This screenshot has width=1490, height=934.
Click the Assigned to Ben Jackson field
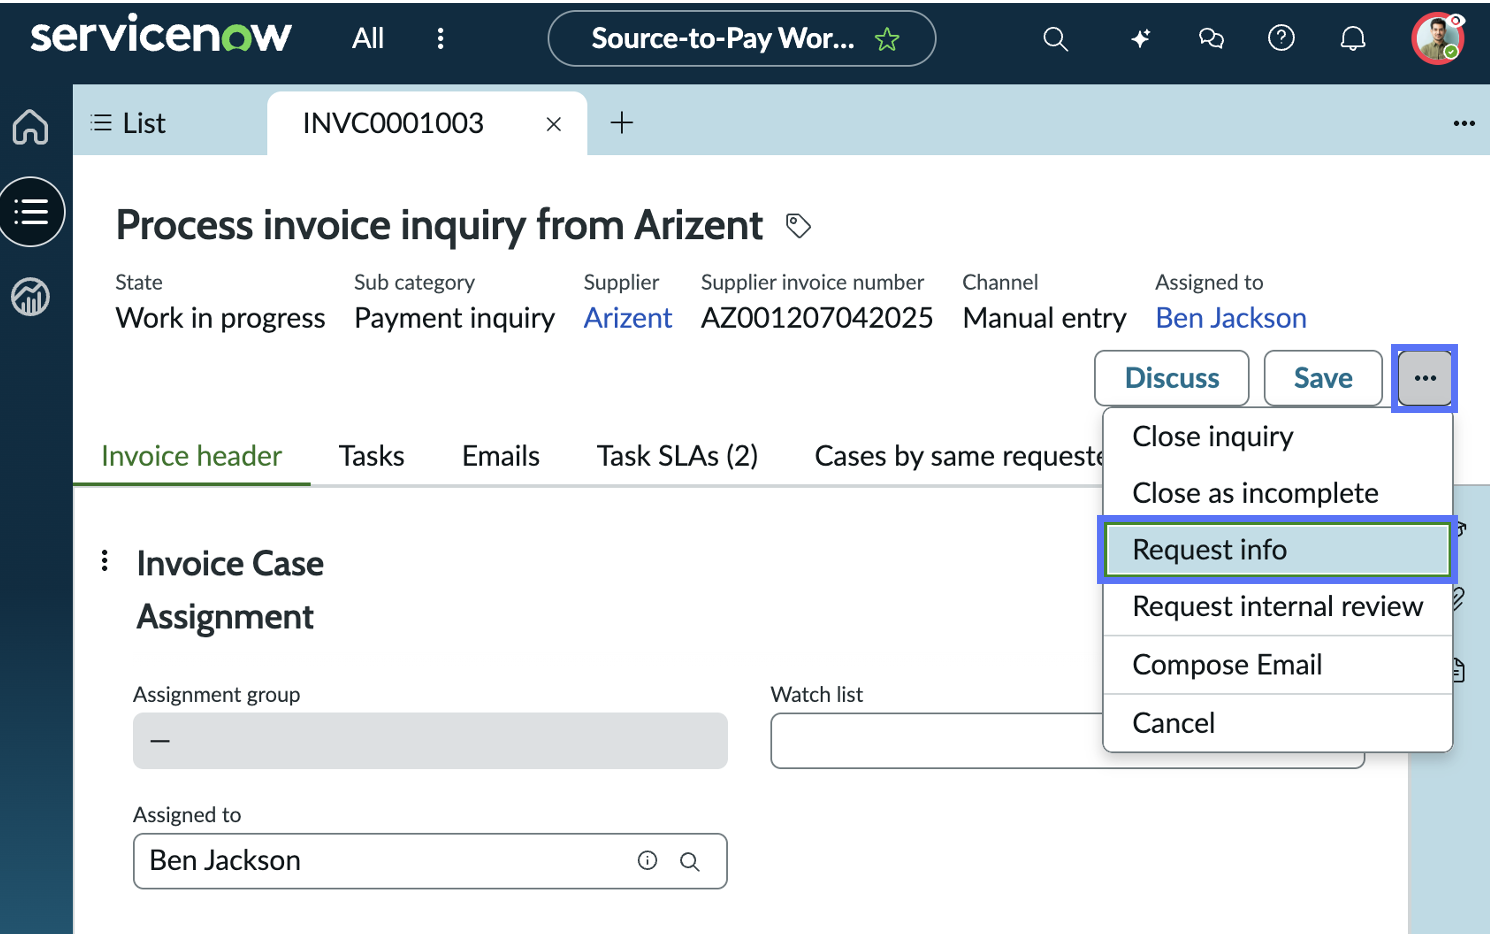430,861
